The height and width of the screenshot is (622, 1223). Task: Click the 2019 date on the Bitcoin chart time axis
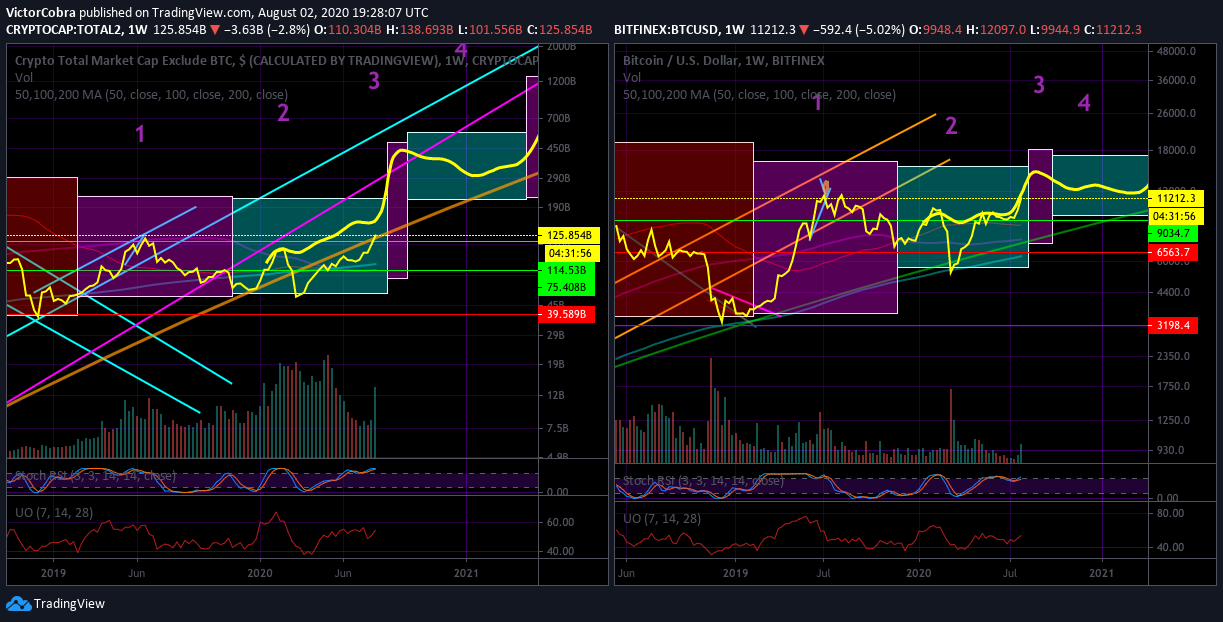(x=735, y=574)
